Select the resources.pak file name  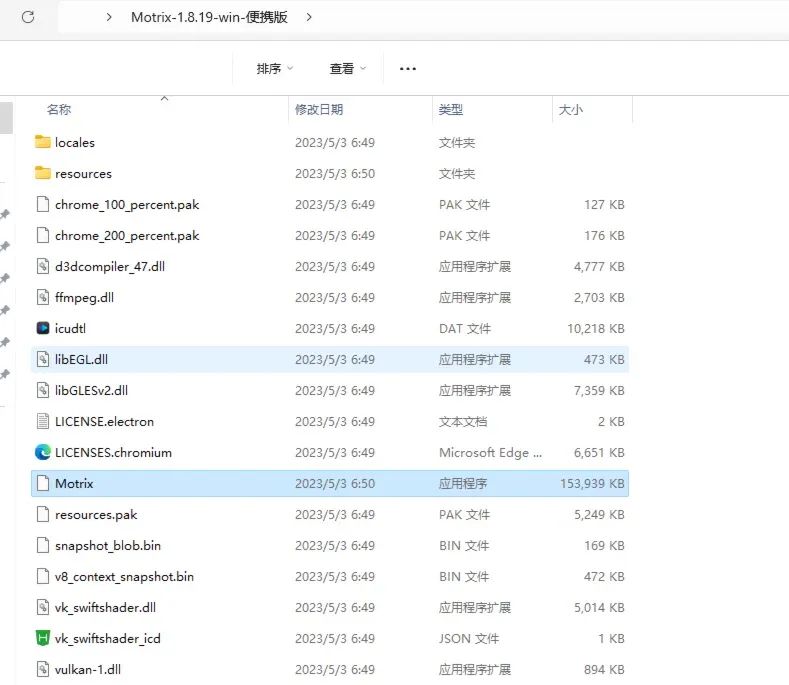tap(96, 514)
